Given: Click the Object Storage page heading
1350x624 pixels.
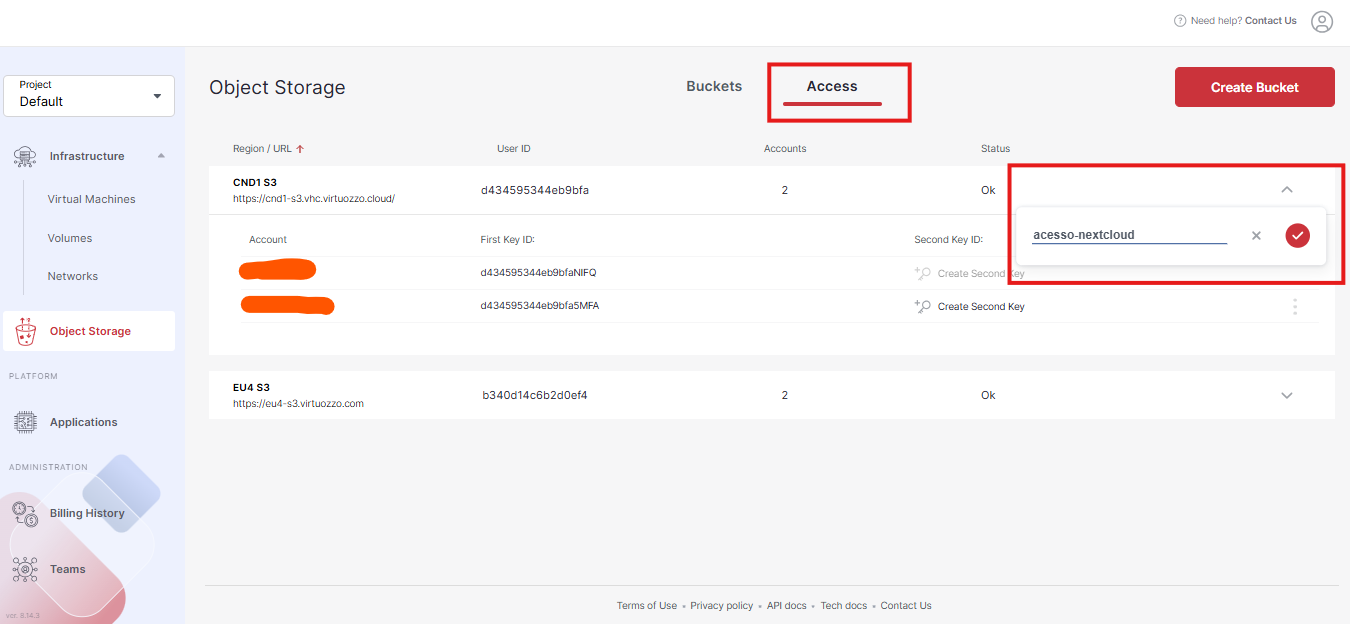Looking at the screenshot, I should 277,87.
